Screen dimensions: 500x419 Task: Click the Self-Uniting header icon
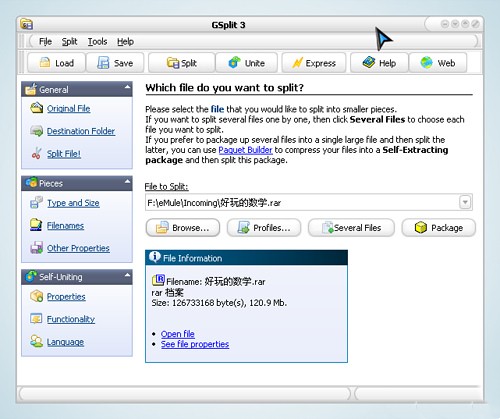click(x=31, y=276)
